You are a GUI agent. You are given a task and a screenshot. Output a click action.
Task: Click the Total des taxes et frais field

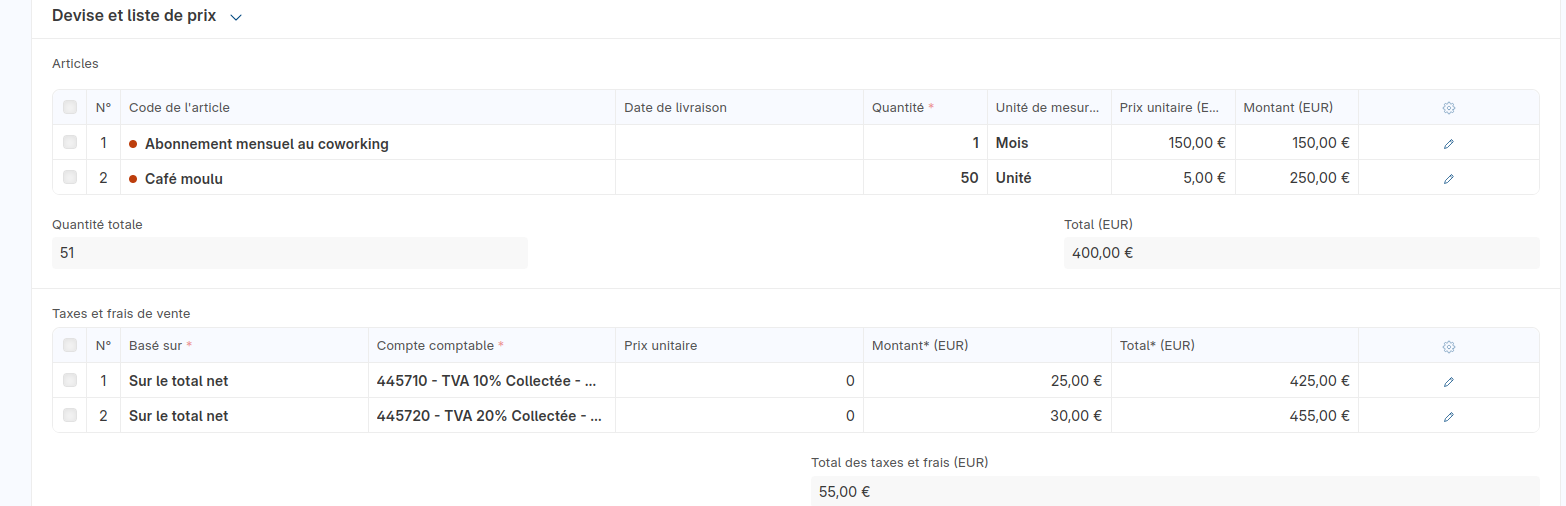pyautogui.click(x=1175, y=491)
